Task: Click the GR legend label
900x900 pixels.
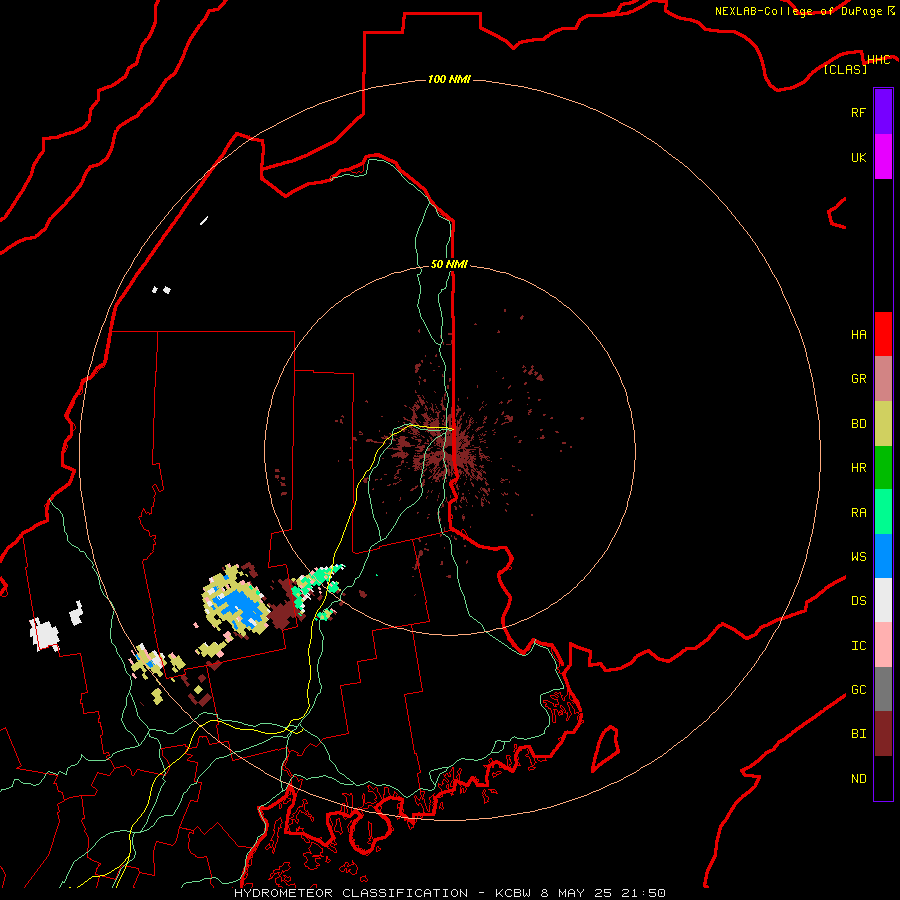Action: (858, 379)
